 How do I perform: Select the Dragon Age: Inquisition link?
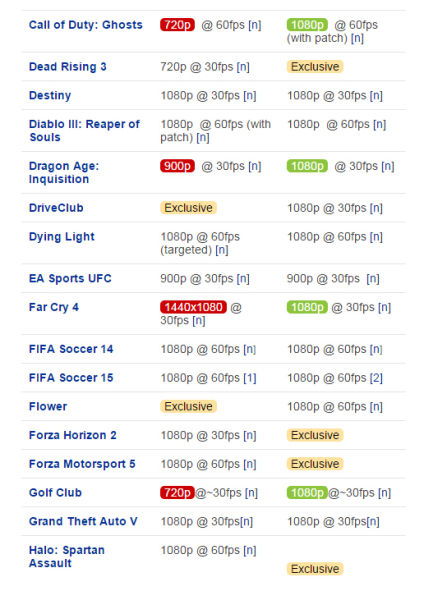[x=64, y=173]
